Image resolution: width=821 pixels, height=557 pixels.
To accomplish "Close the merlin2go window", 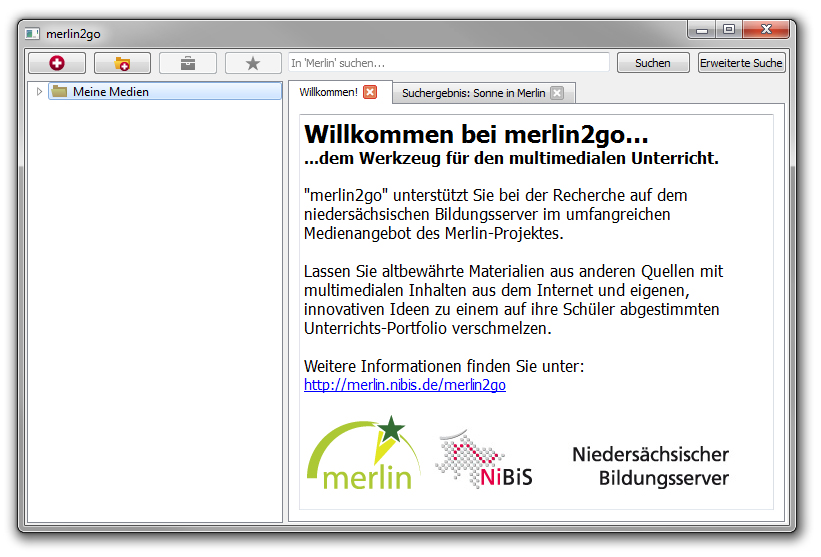I will click(766, 29).
